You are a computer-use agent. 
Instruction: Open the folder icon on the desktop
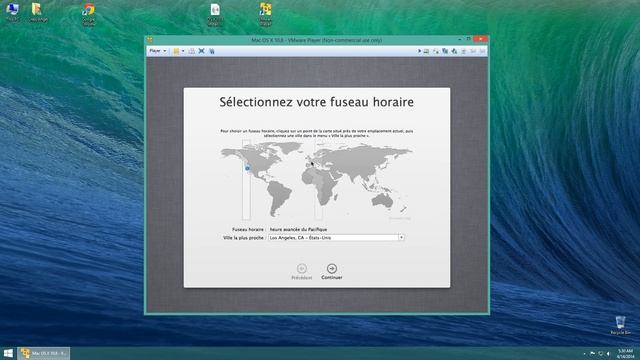tap(38, 12)
